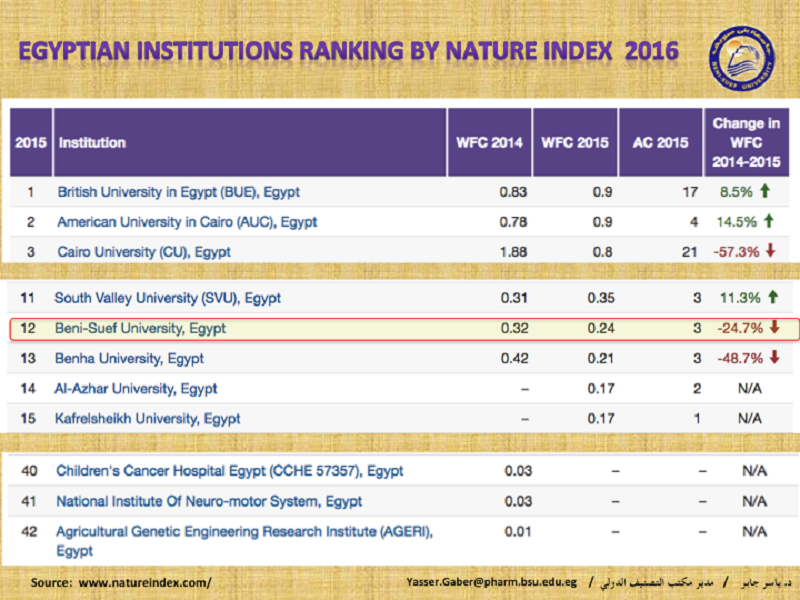The height and width of the screenshot is (600, 800).
Task: Click WFC 2014 value 0.31
Action: 514,298
